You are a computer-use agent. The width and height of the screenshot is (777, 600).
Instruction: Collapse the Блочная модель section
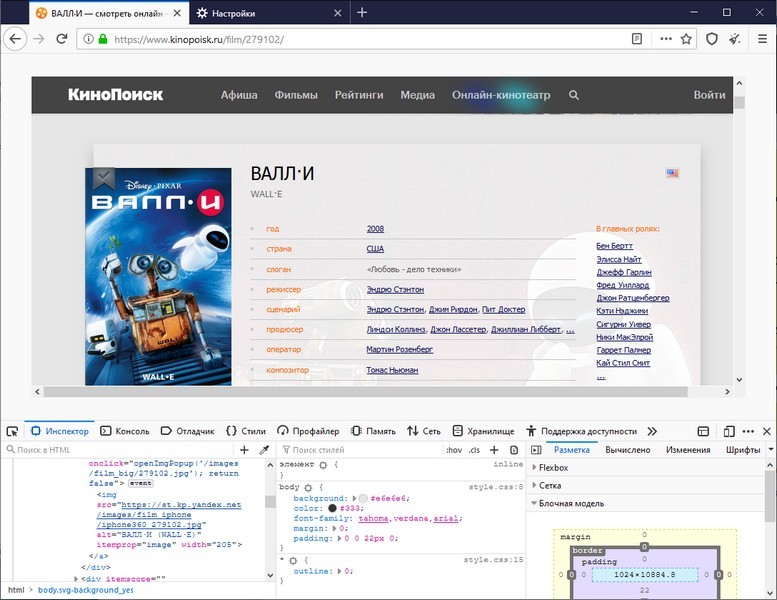coord(573,503)
